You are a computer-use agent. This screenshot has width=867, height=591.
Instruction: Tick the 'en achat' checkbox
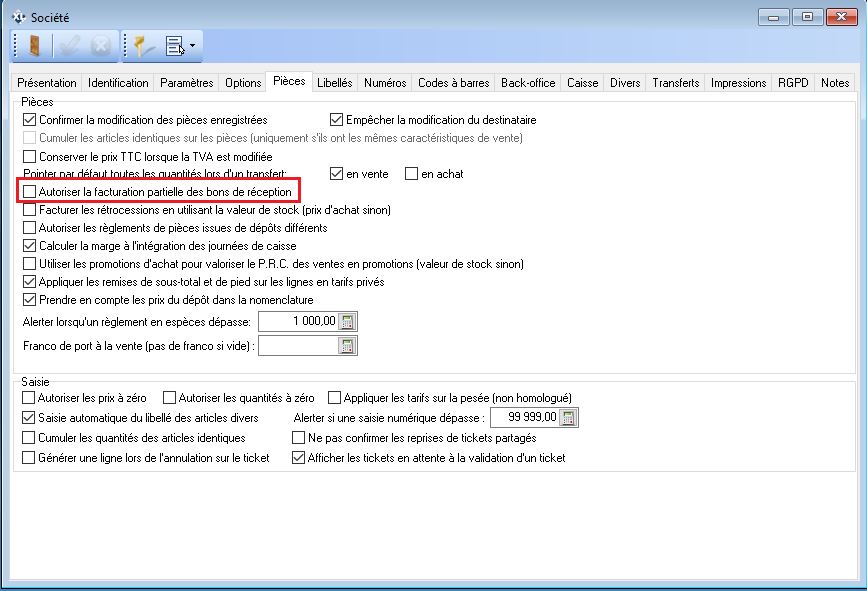(411, 174)
